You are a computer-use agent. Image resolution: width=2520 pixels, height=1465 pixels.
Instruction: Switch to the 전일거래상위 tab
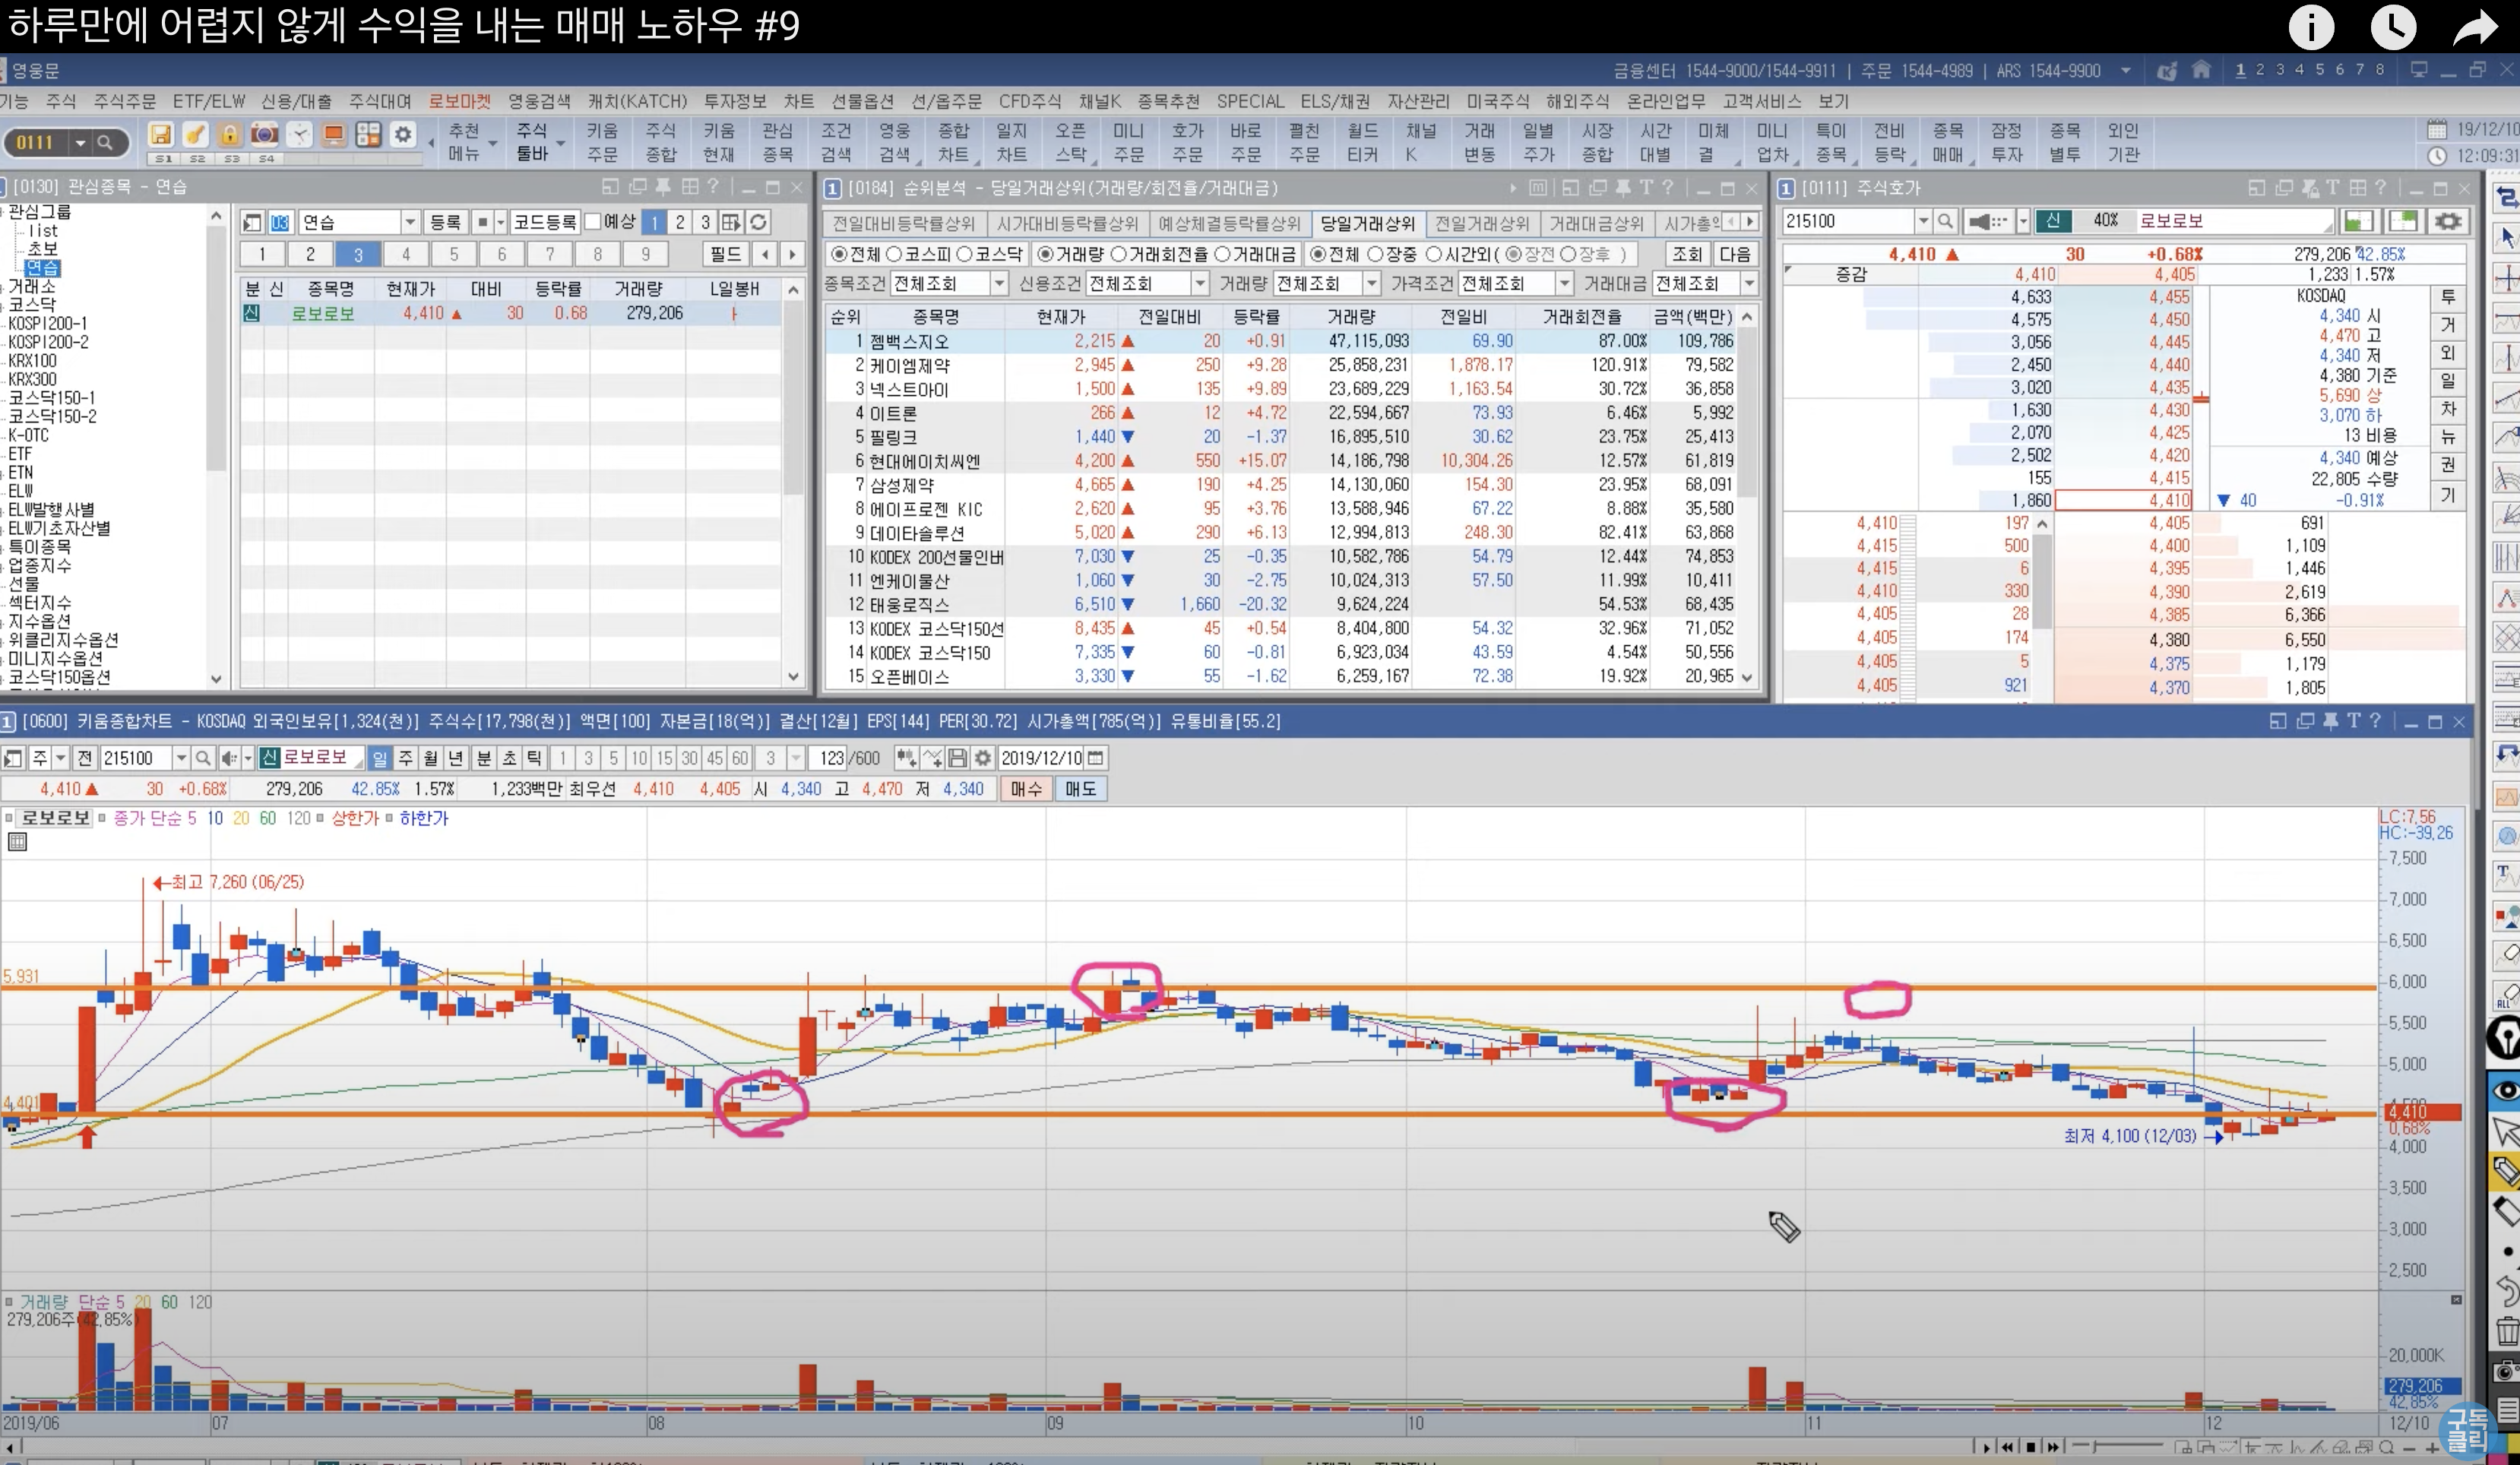[1482, 223]
